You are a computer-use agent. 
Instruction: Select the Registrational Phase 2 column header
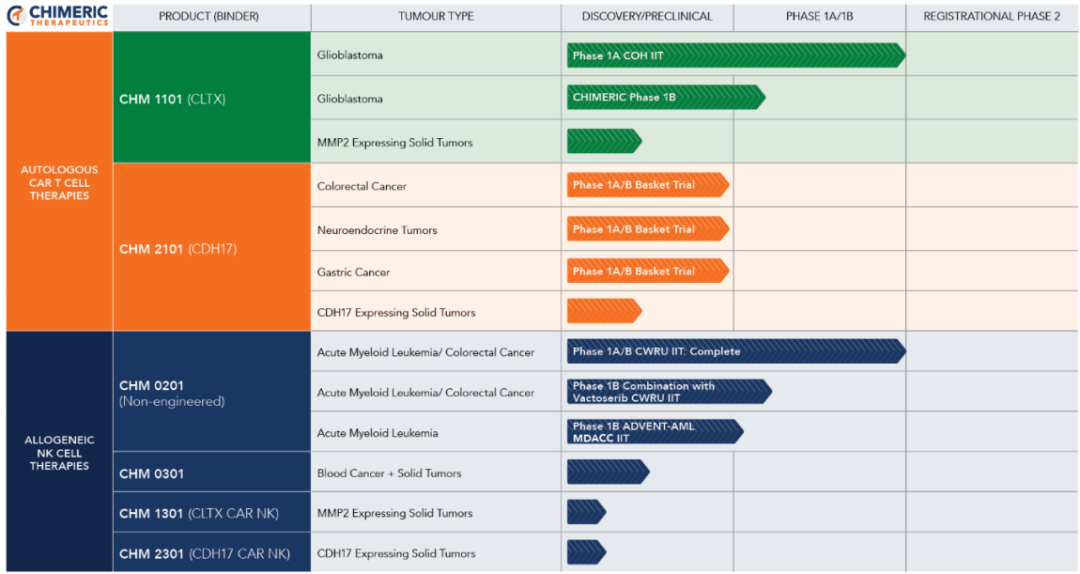click(x=991, y=17)
